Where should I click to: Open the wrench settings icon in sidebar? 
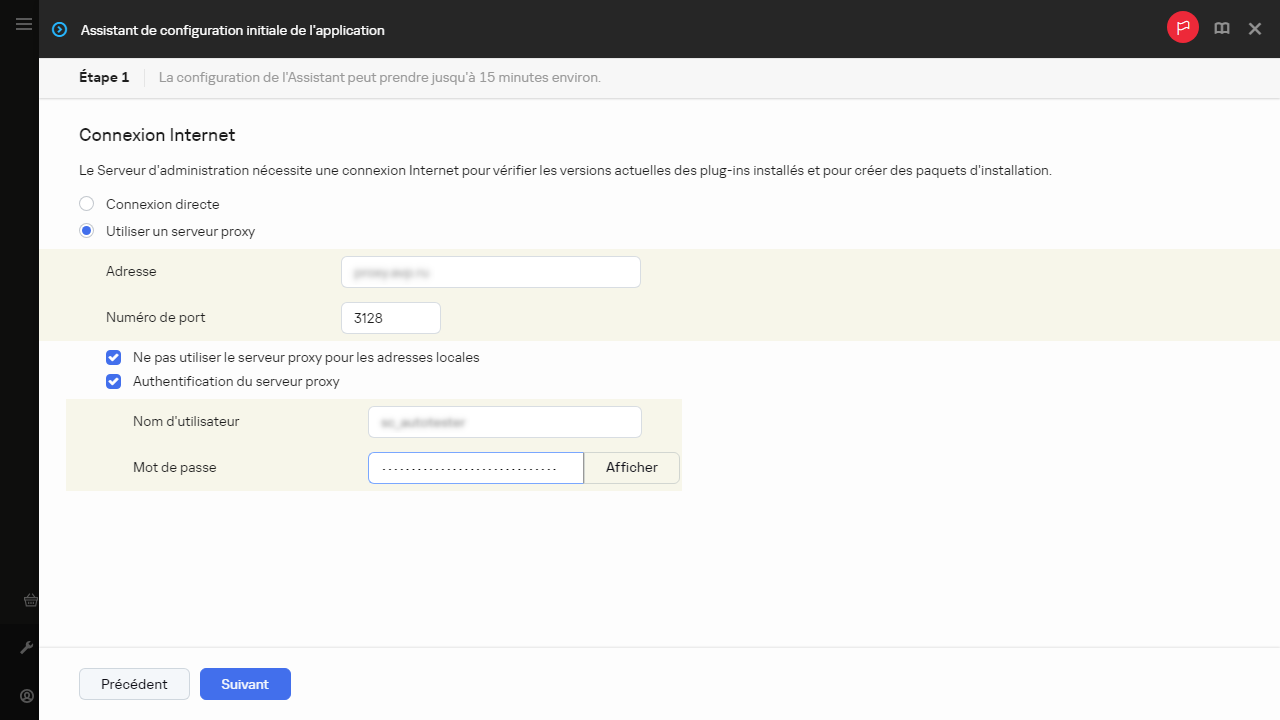(27, 648)
